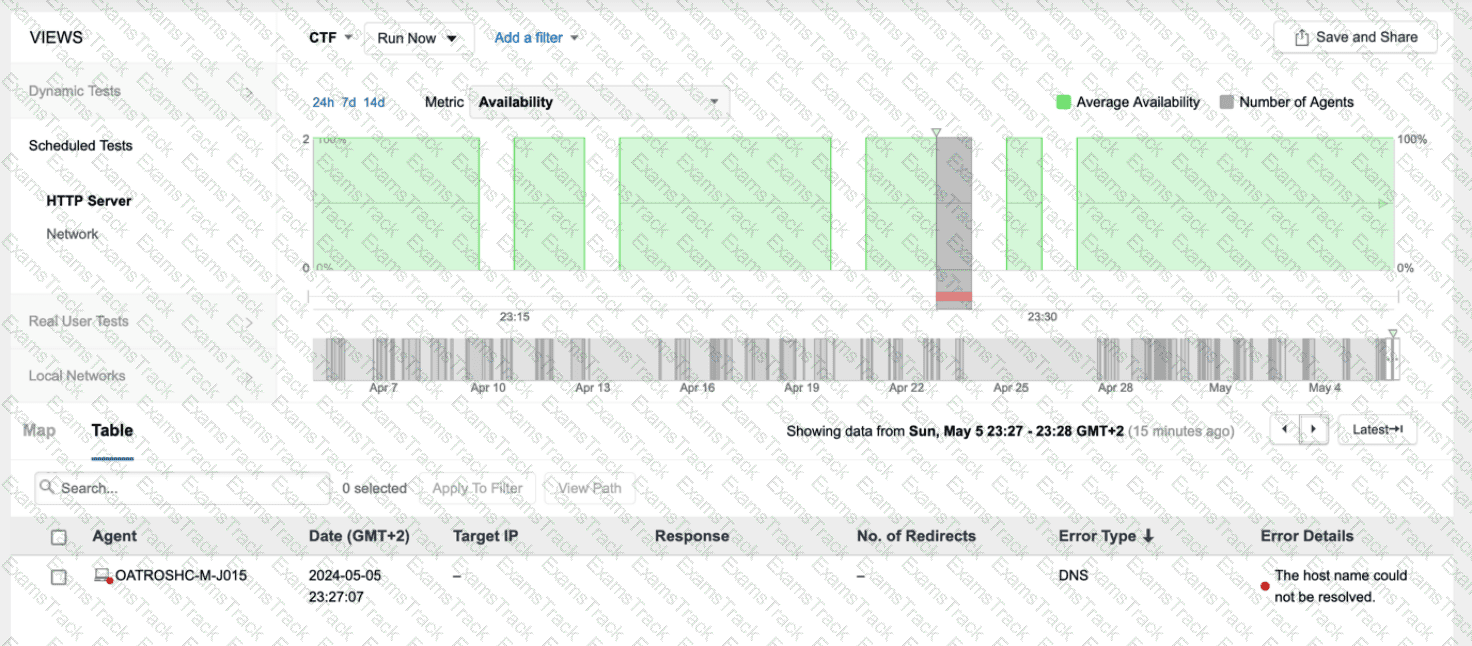1472x646 pixels.
Task: Expand the CTF test selector
Action: (331, 38)
